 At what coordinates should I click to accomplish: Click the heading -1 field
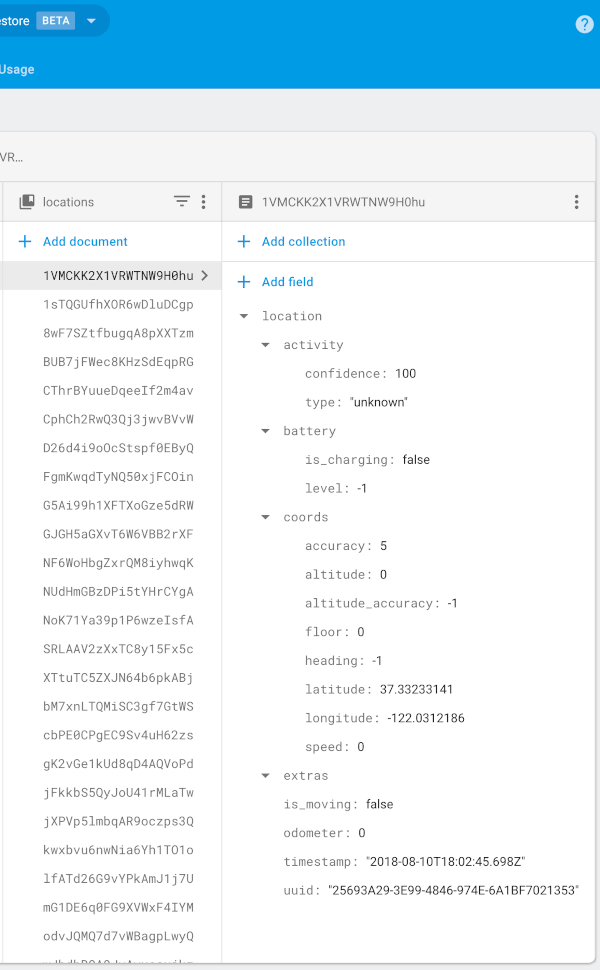343,661
